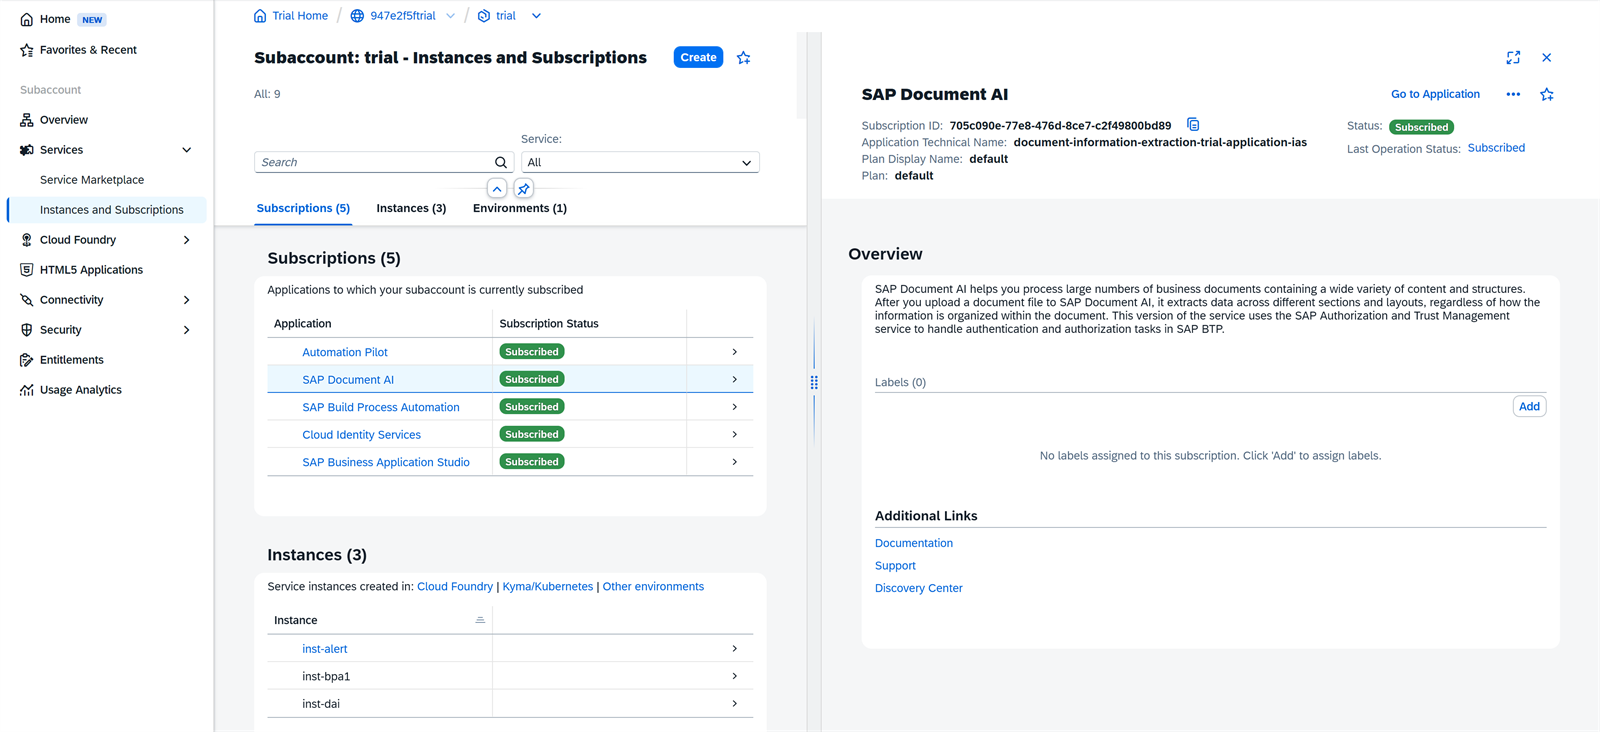Click the Favorites & Recent star icon
Screen dimensions: 1600x732
(x=27, y=50)
